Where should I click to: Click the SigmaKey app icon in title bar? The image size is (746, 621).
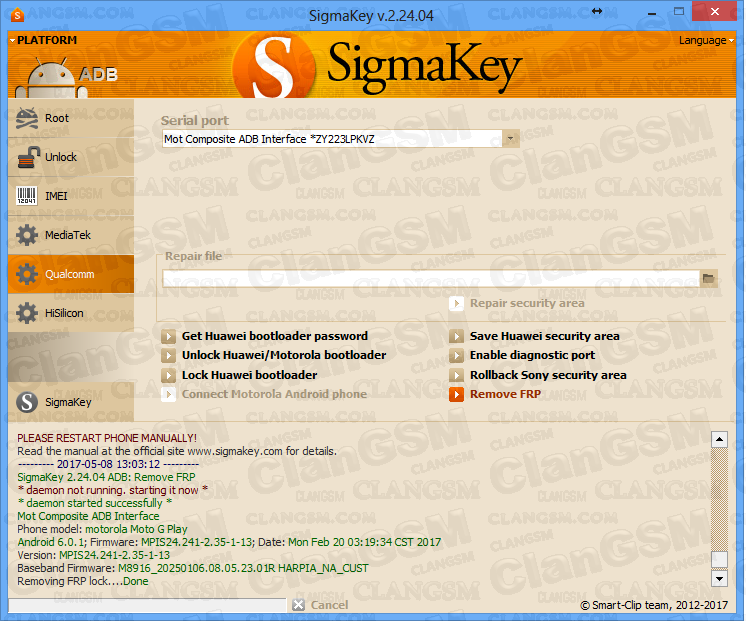tap(17, 15)
